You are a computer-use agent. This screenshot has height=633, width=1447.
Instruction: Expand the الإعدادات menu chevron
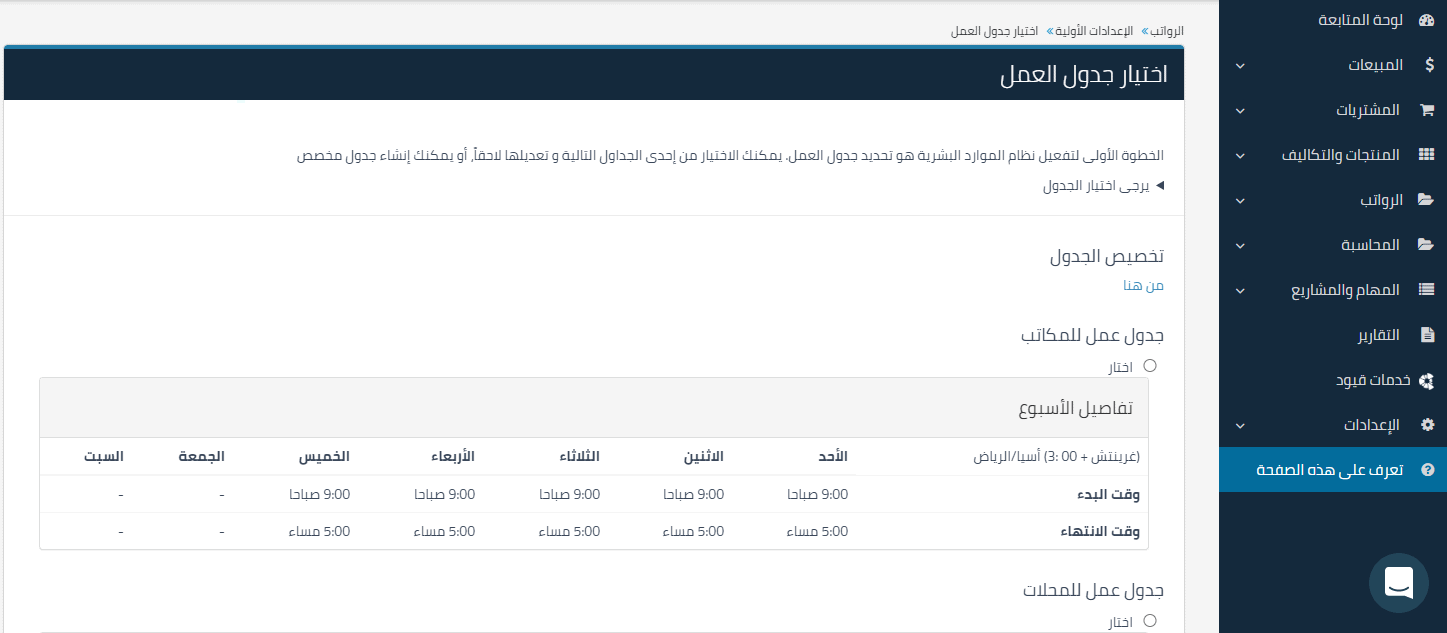pyautogui.click(x=1240, y=425)
